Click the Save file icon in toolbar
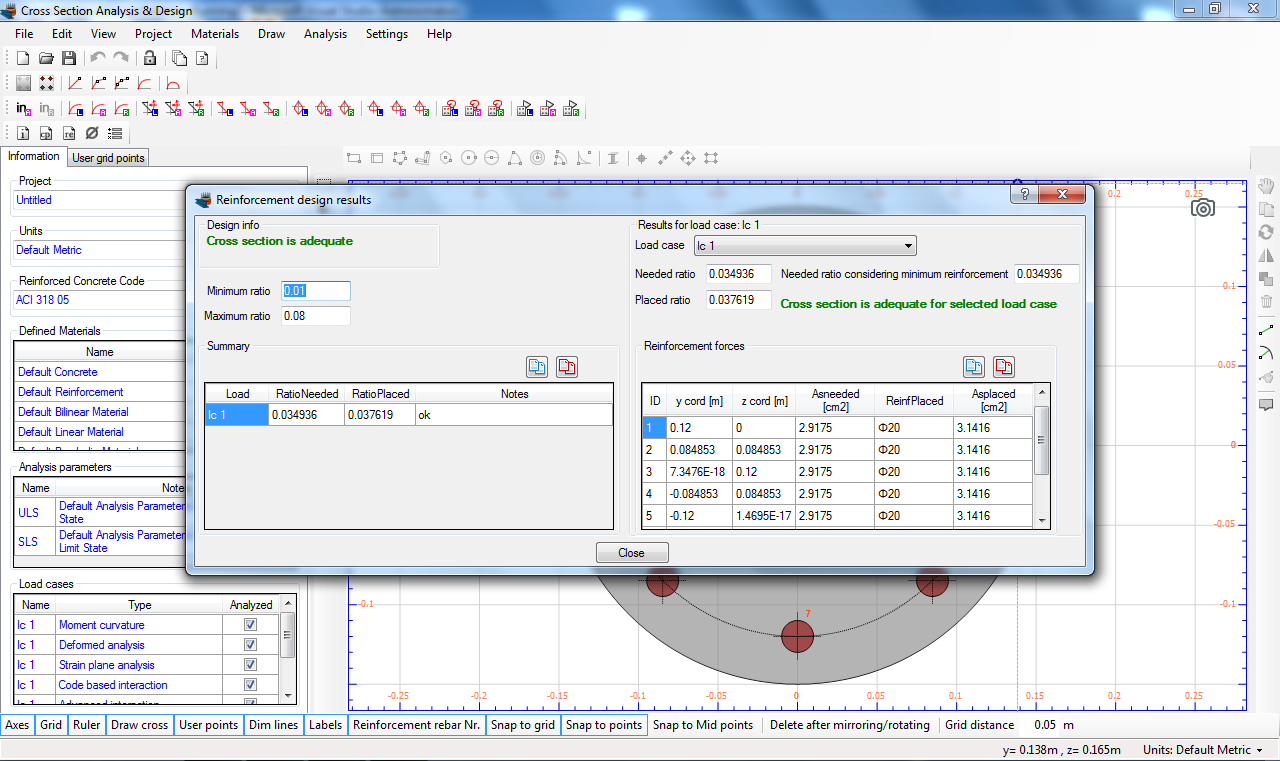 (x=69, y=59)
